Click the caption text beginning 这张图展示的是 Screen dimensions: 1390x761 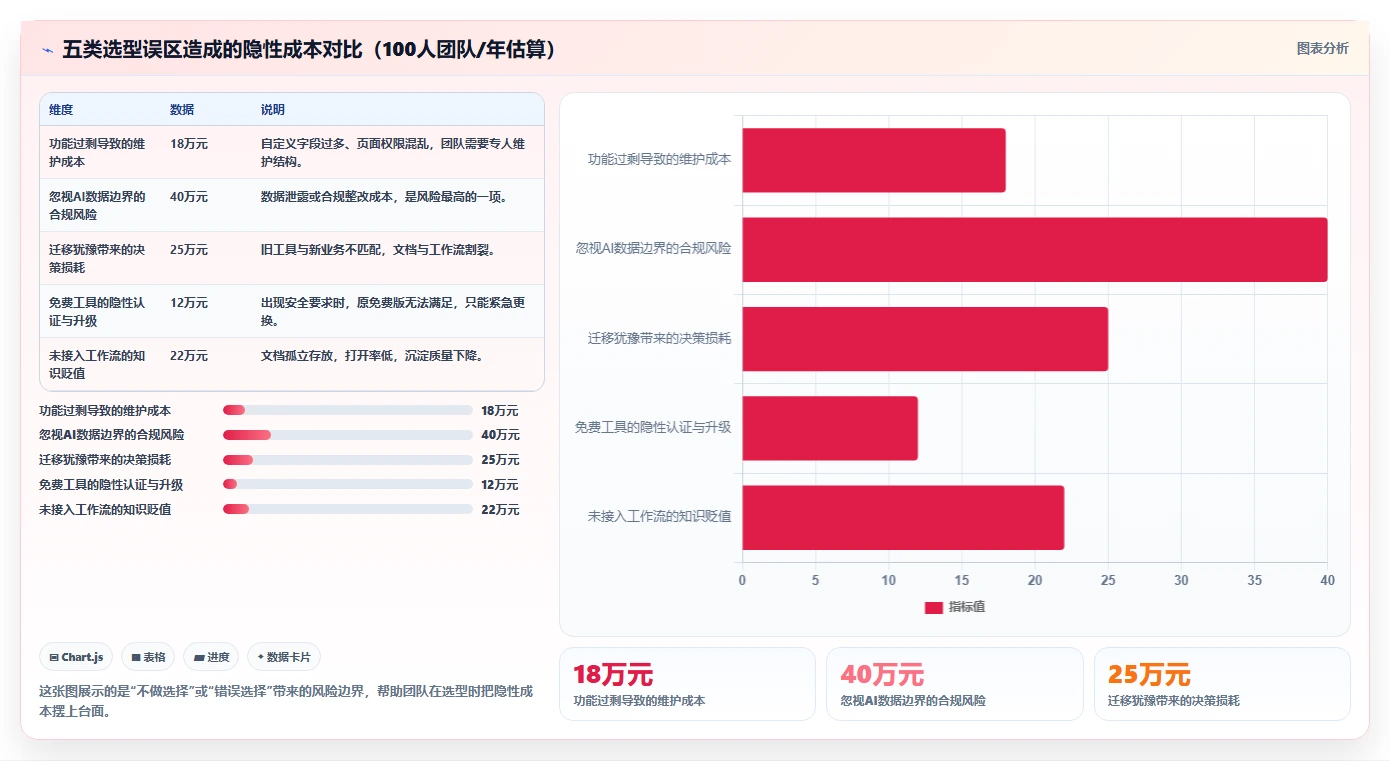click(286, 701)
